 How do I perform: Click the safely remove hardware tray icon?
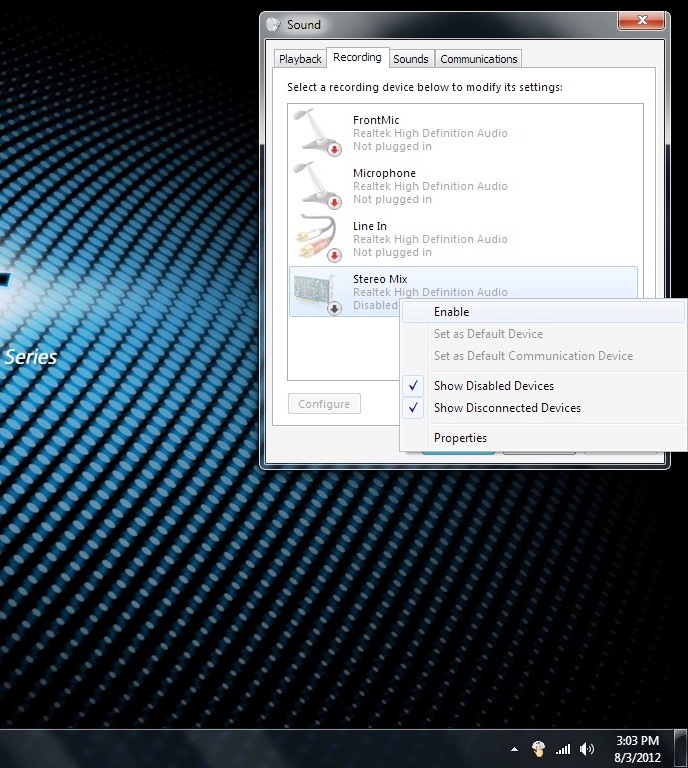tap(538, 748)
